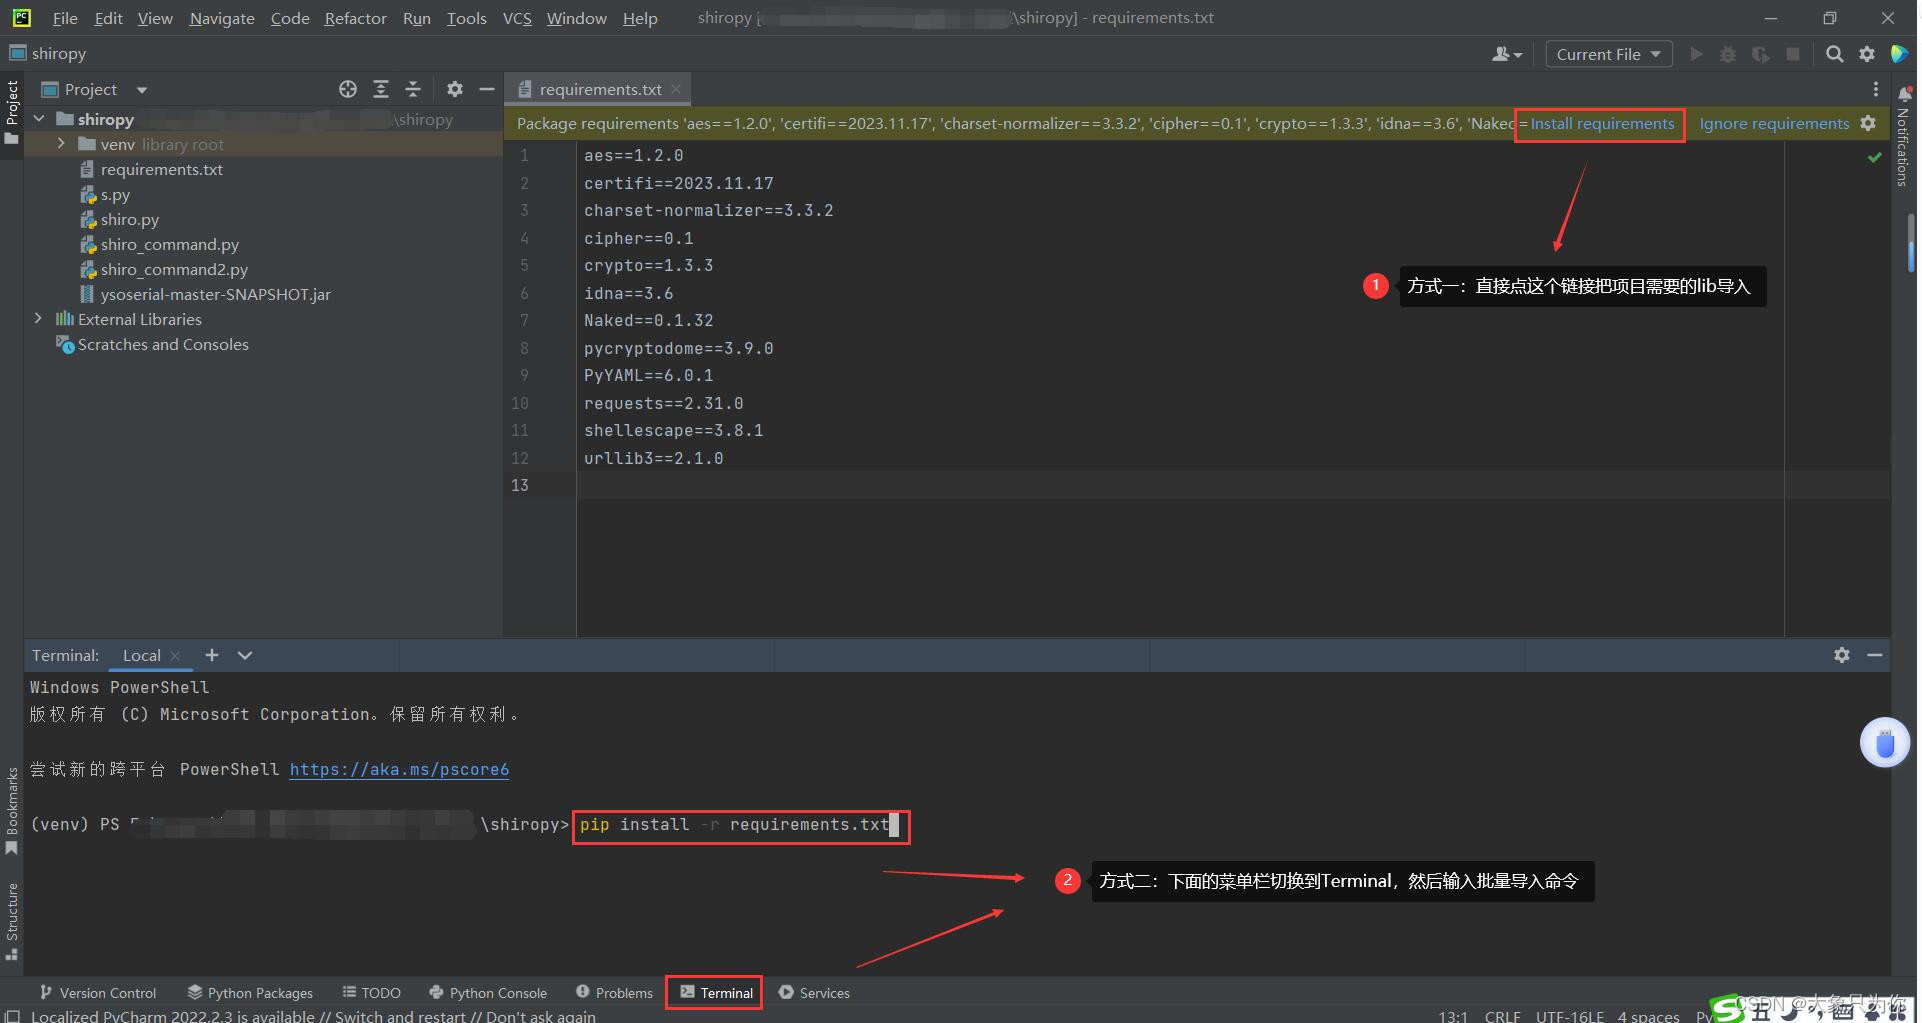Click the Stop square icon in toolbar

click(x=1793, y=54)
